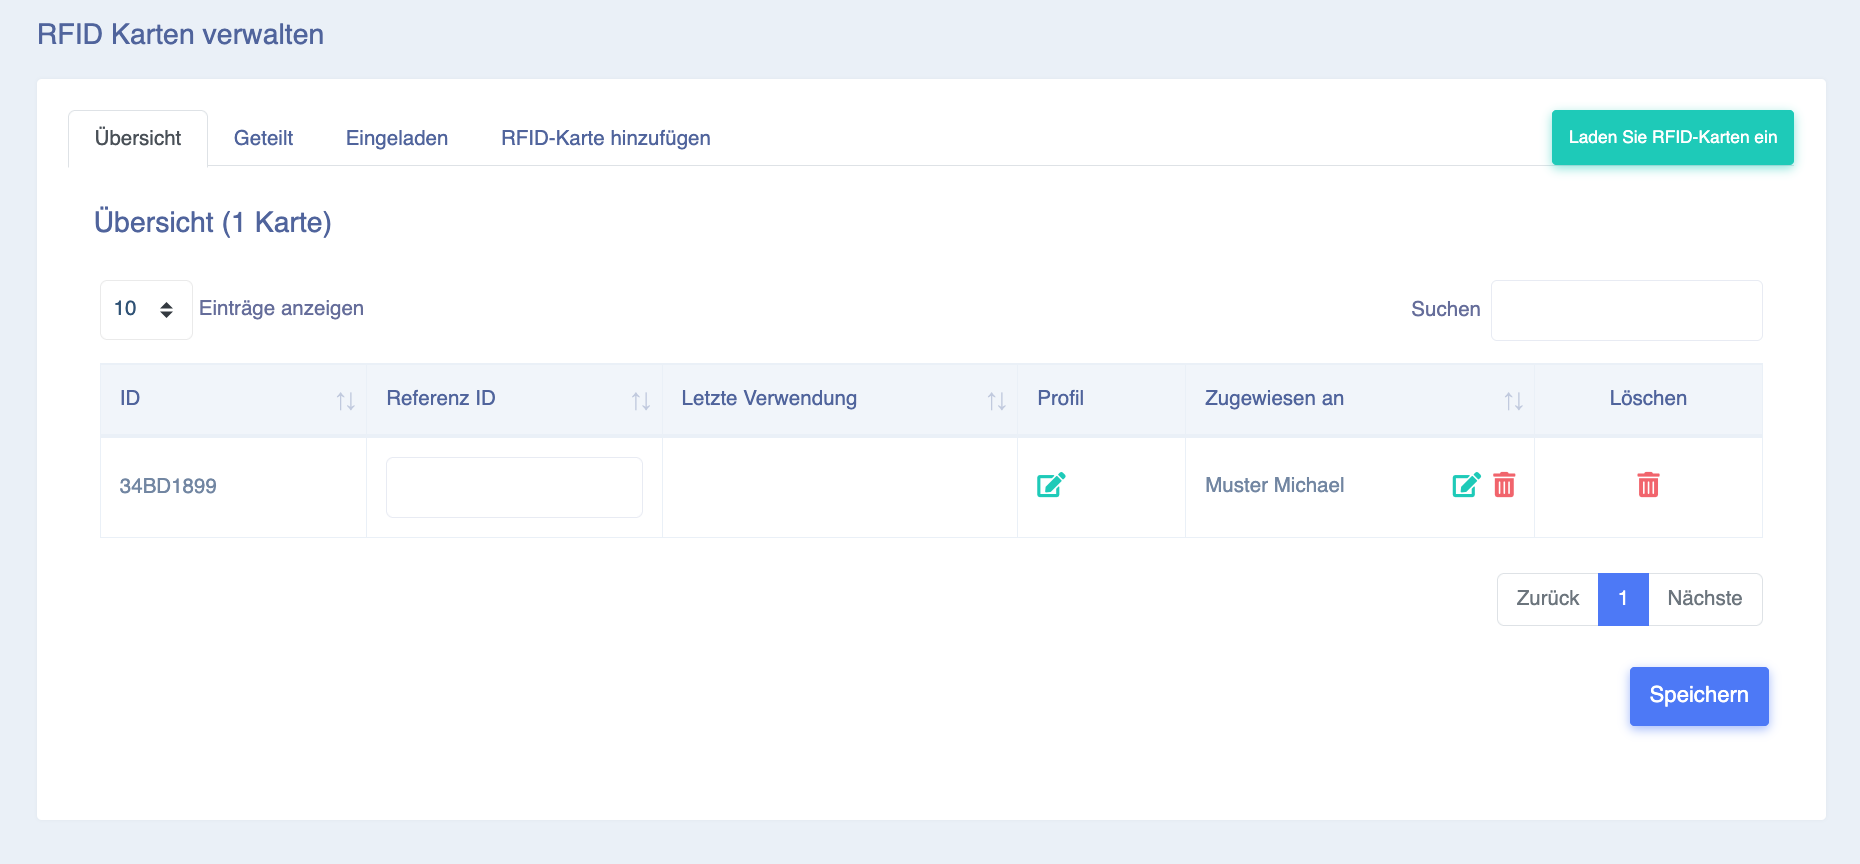Select the Übersicht tab
The image size is (1860, 864).
[x=138, y=138]
